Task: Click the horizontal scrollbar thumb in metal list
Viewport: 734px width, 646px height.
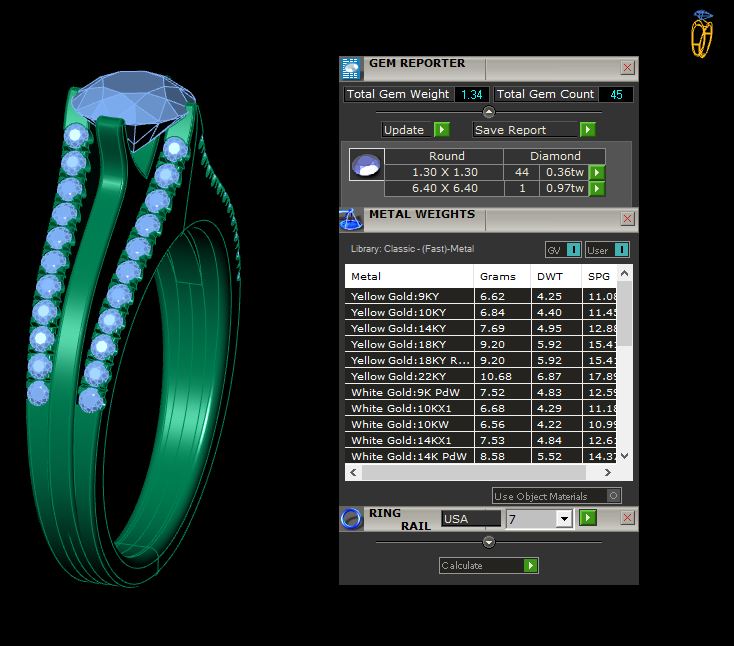Action: click(x=474, y=472)
